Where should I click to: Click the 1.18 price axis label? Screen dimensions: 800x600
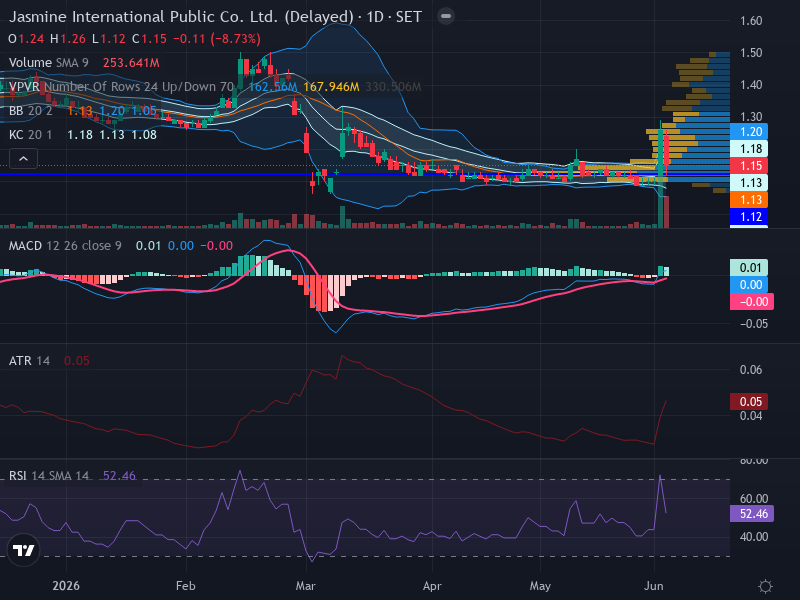[749, 148]
